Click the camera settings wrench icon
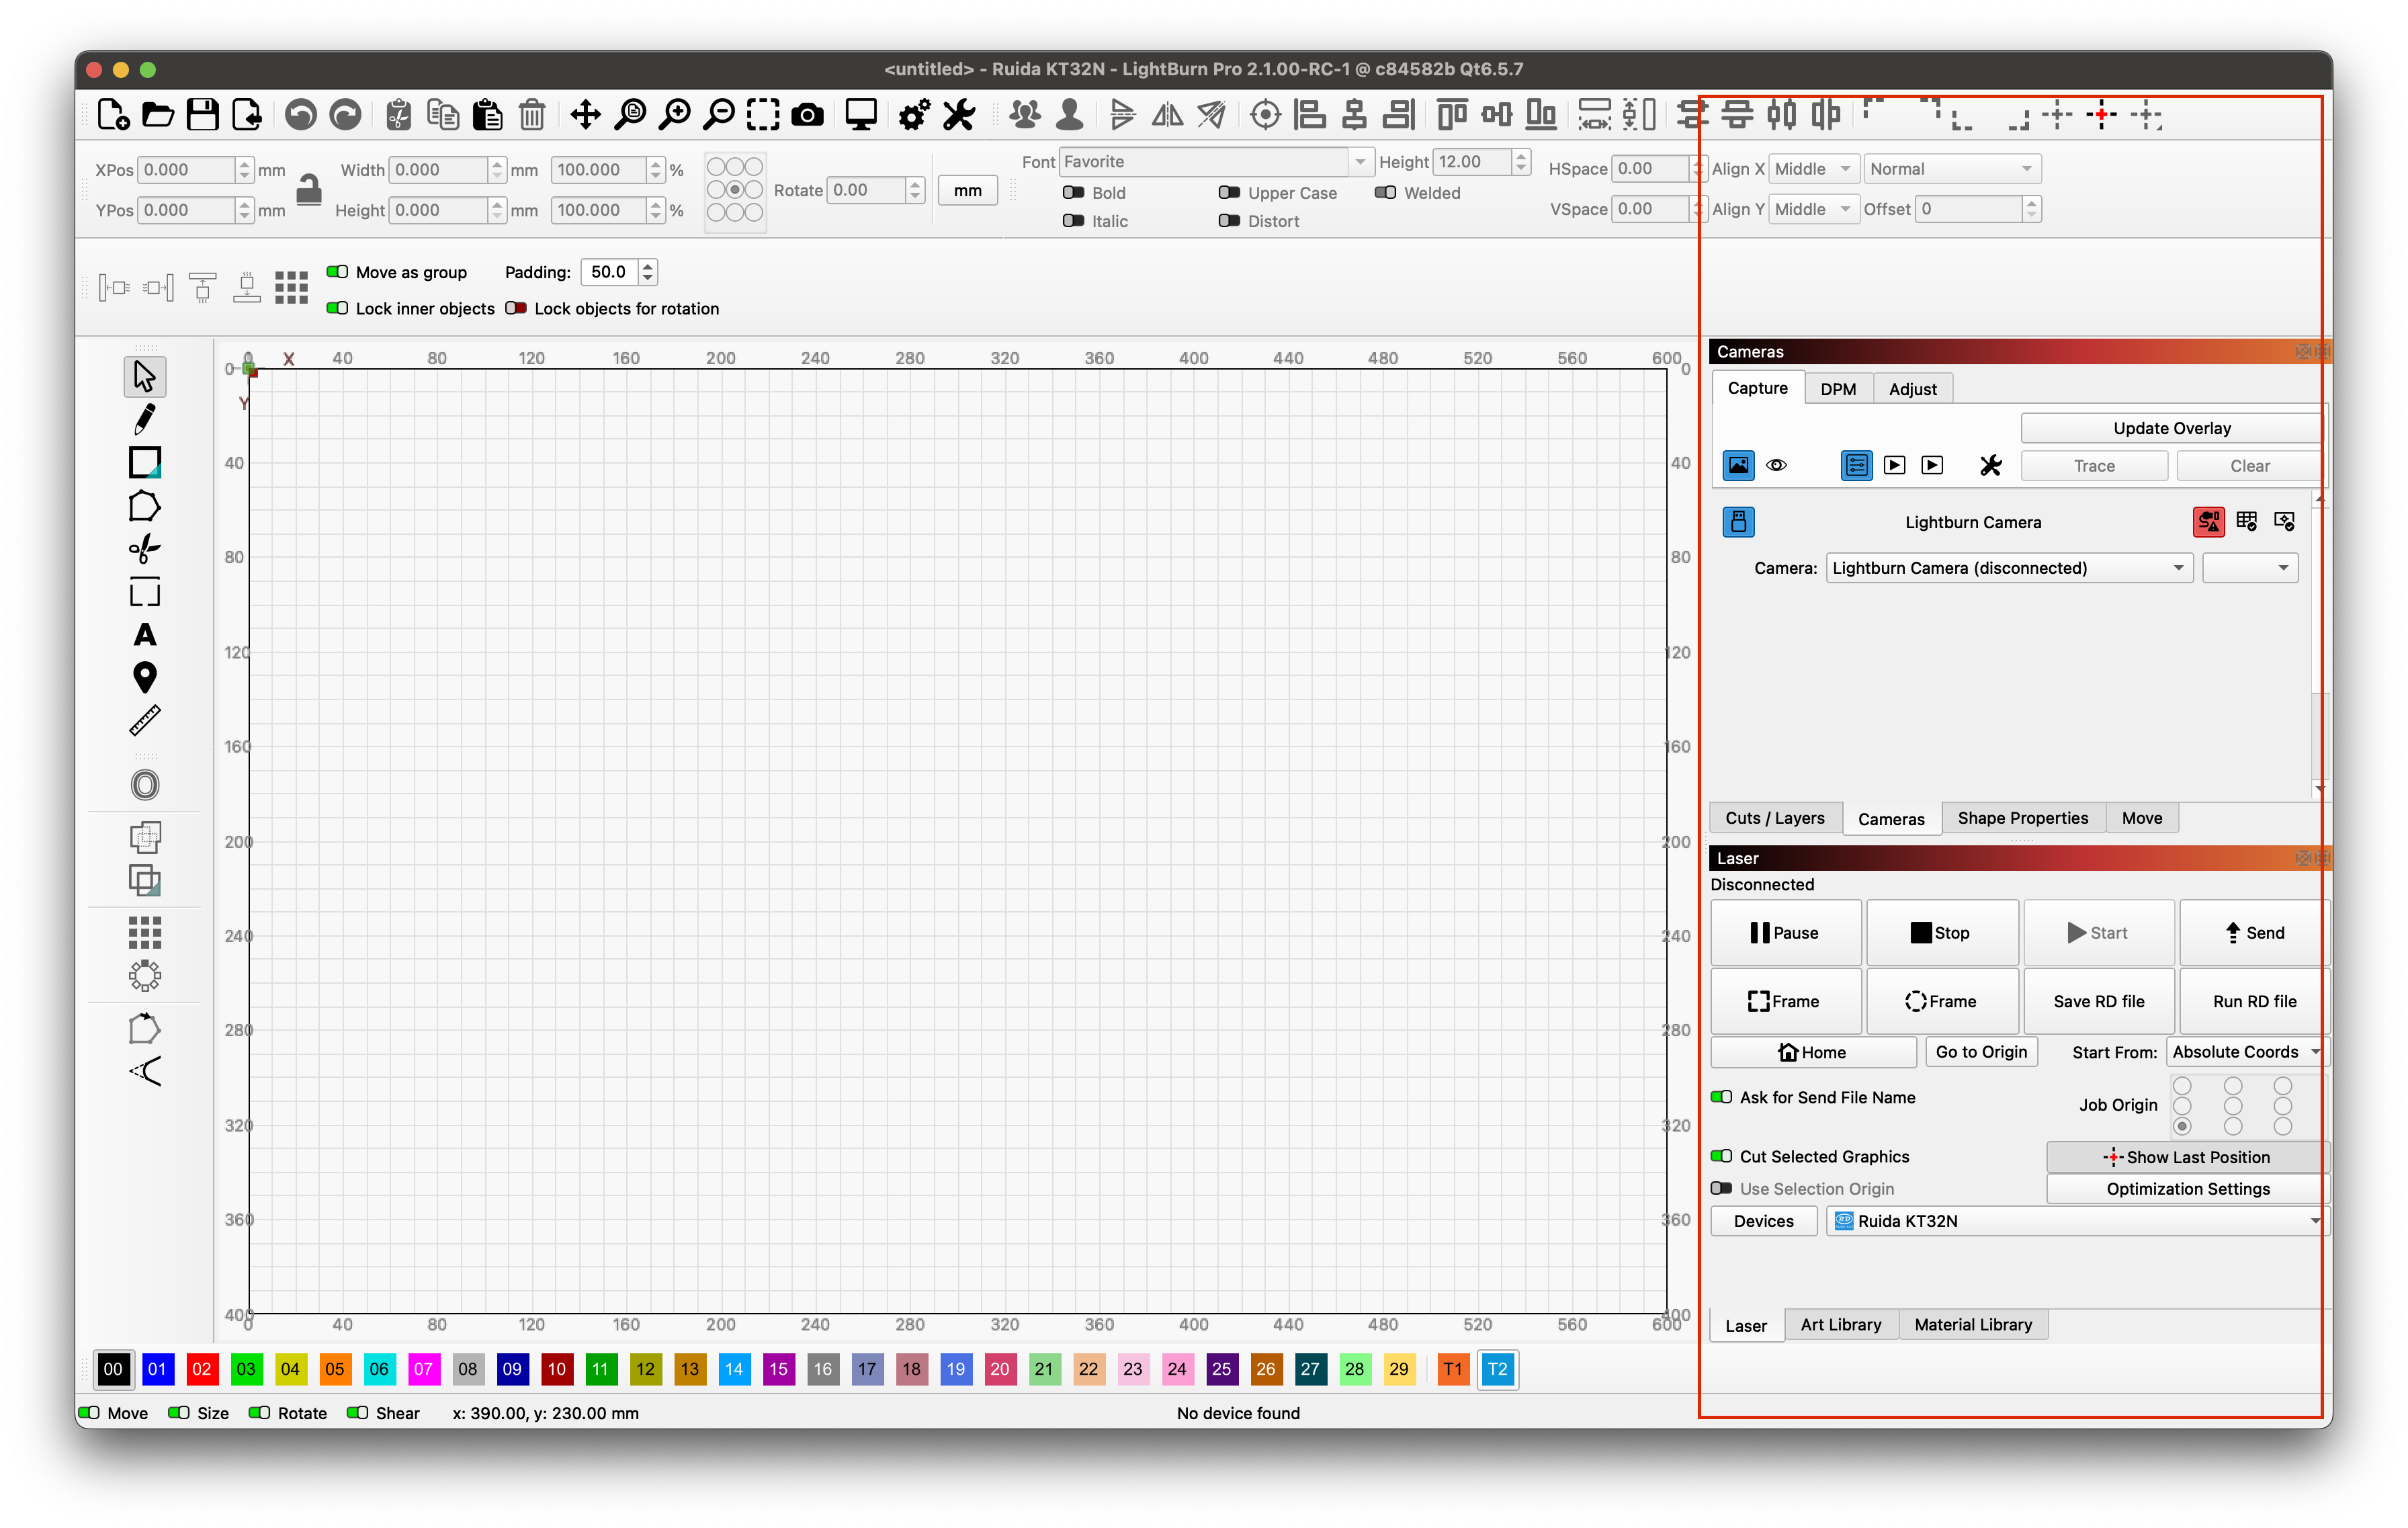Viewport: 2408px width, 1528px height. [1990, 466]
